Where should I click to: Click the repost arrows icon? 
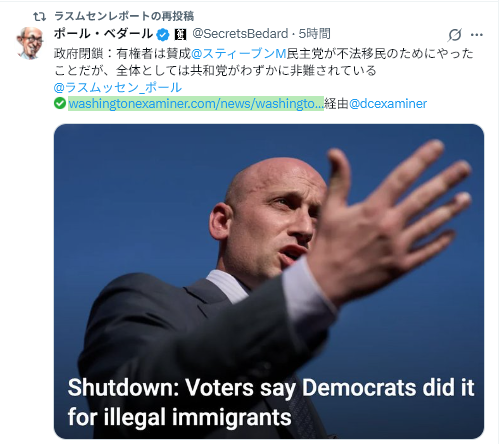coord(39,16)
